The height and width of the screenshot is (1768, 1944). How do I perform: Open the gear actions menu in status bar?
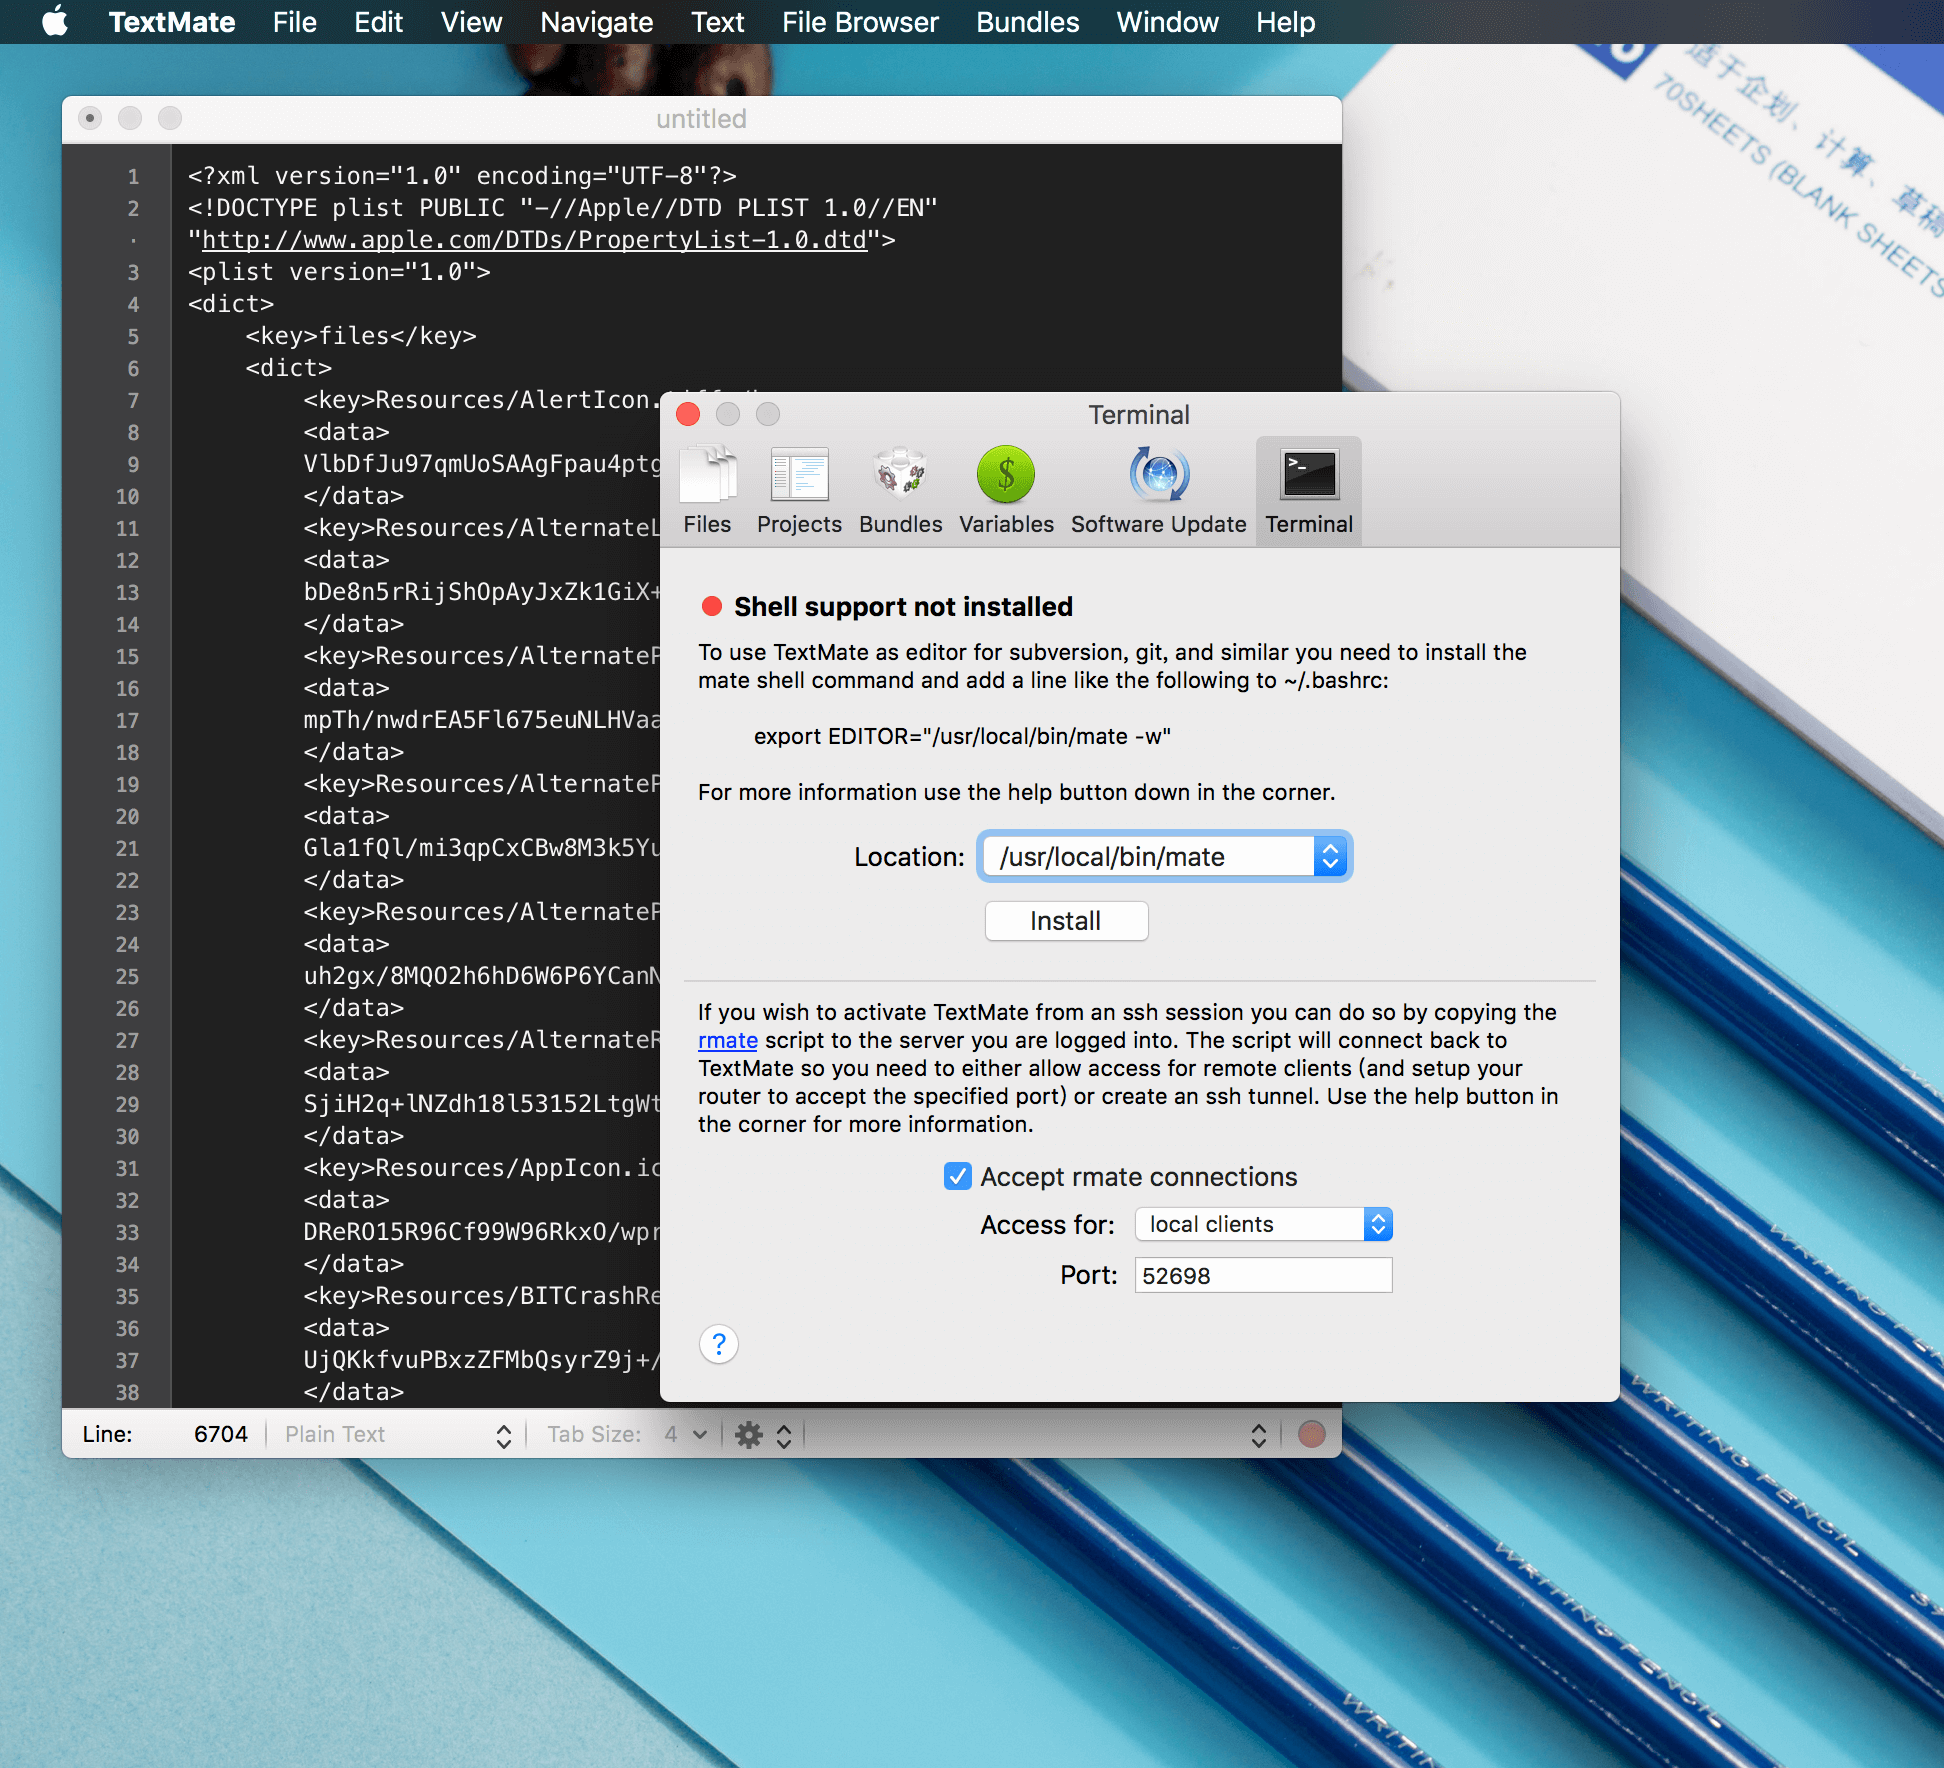tap(749, 1434)
